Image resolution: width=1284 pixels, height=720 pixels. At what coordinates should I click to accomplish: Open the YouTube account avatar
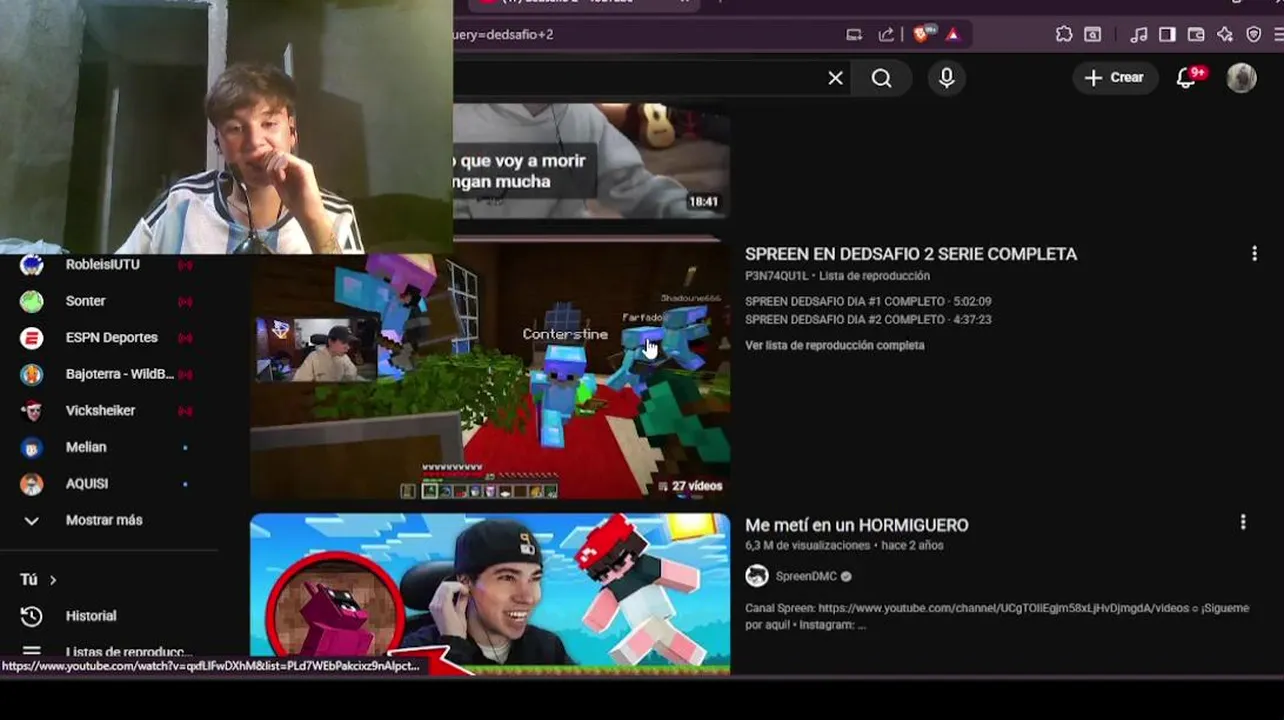(x=1241, y=78)
